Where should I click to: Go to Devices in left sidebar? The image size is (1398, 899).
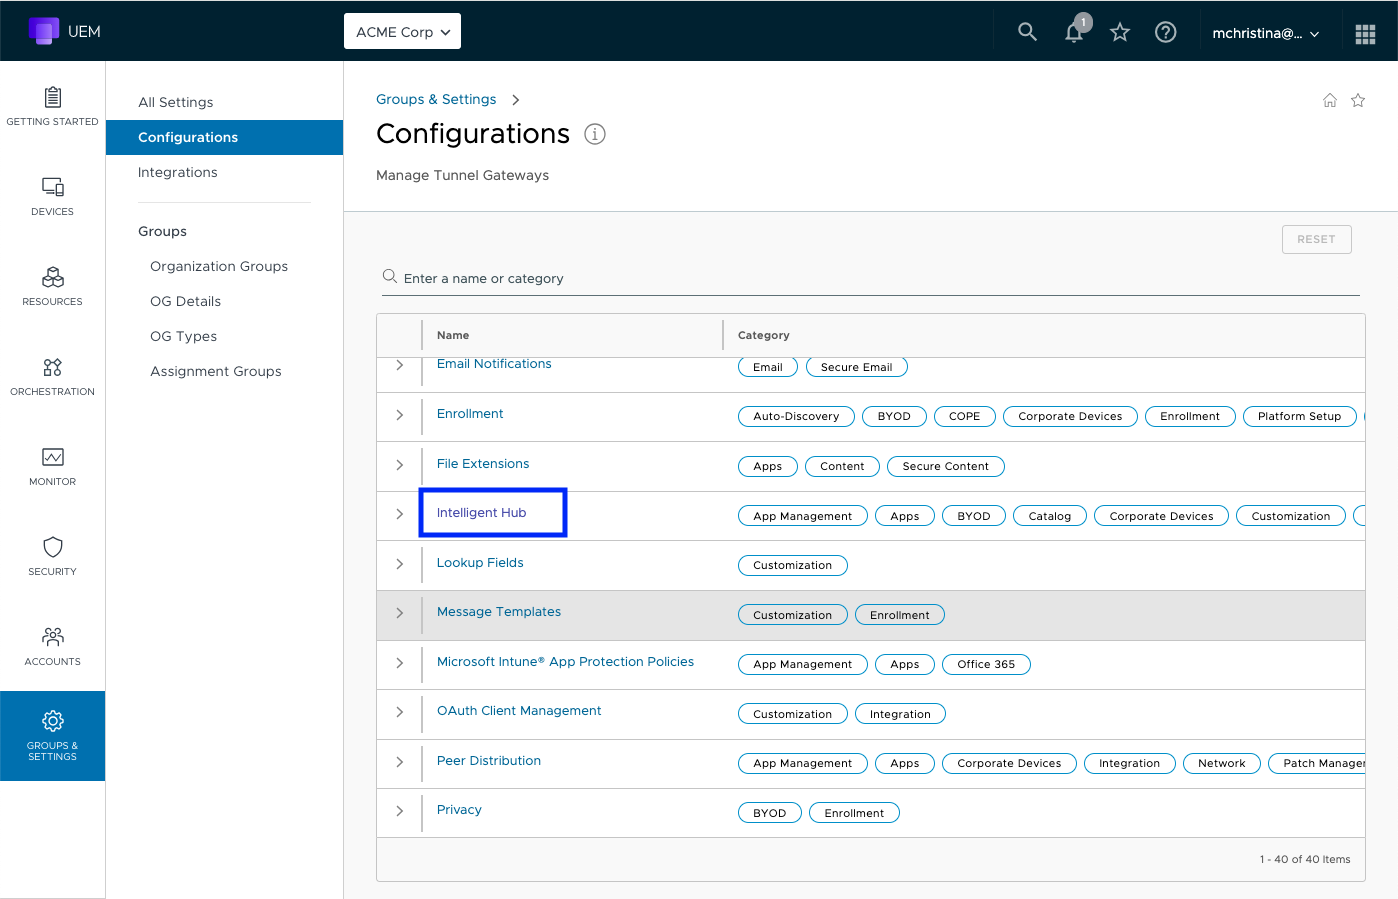coord(52,197)
